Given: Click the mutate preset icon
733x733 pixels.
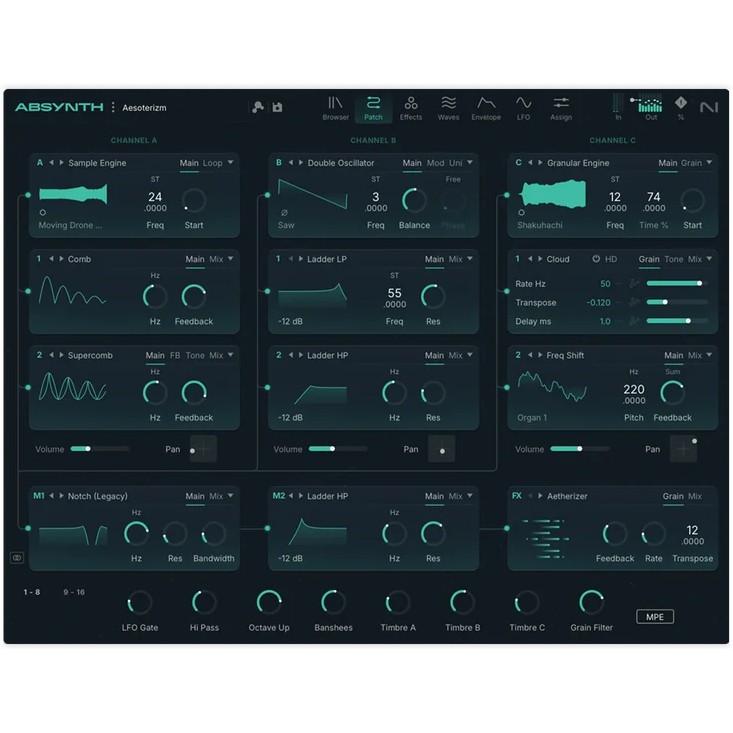Looking at the screenshot, I should pyautogui.click(x=258, y=108).
